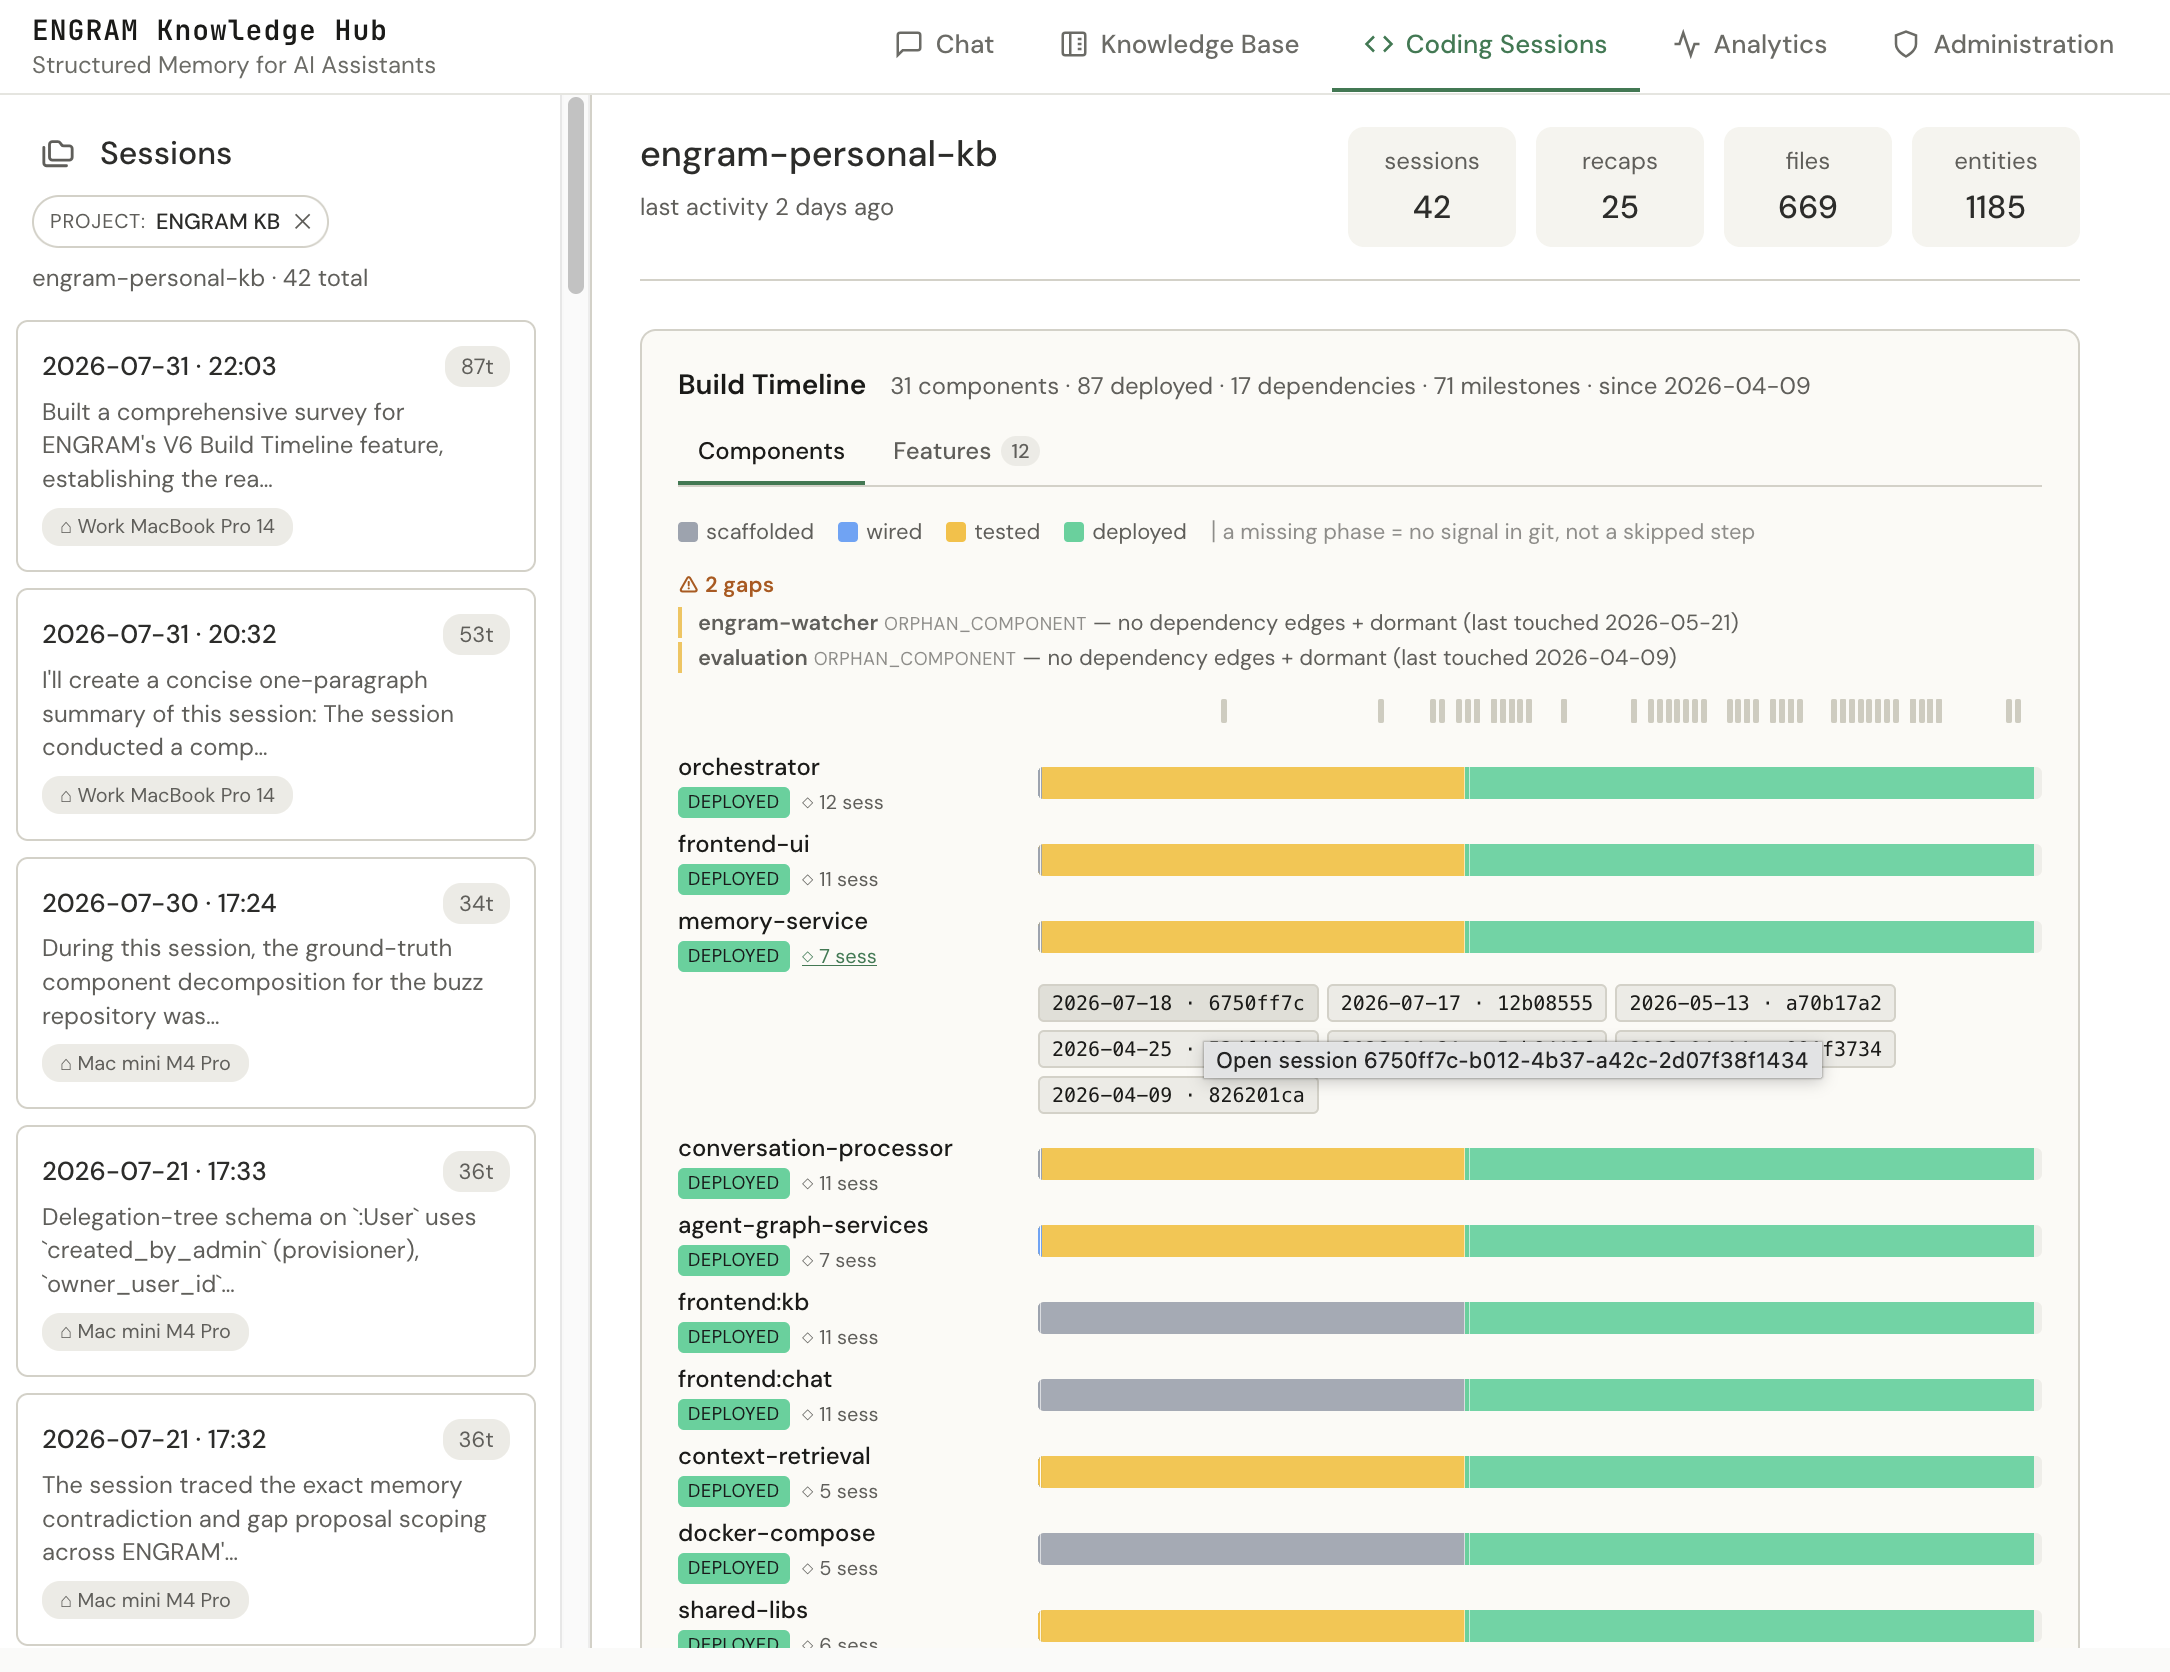This screenshot has width=2170, height=1672.
Task: Open the Administration tab
Action: [2003, 45]
